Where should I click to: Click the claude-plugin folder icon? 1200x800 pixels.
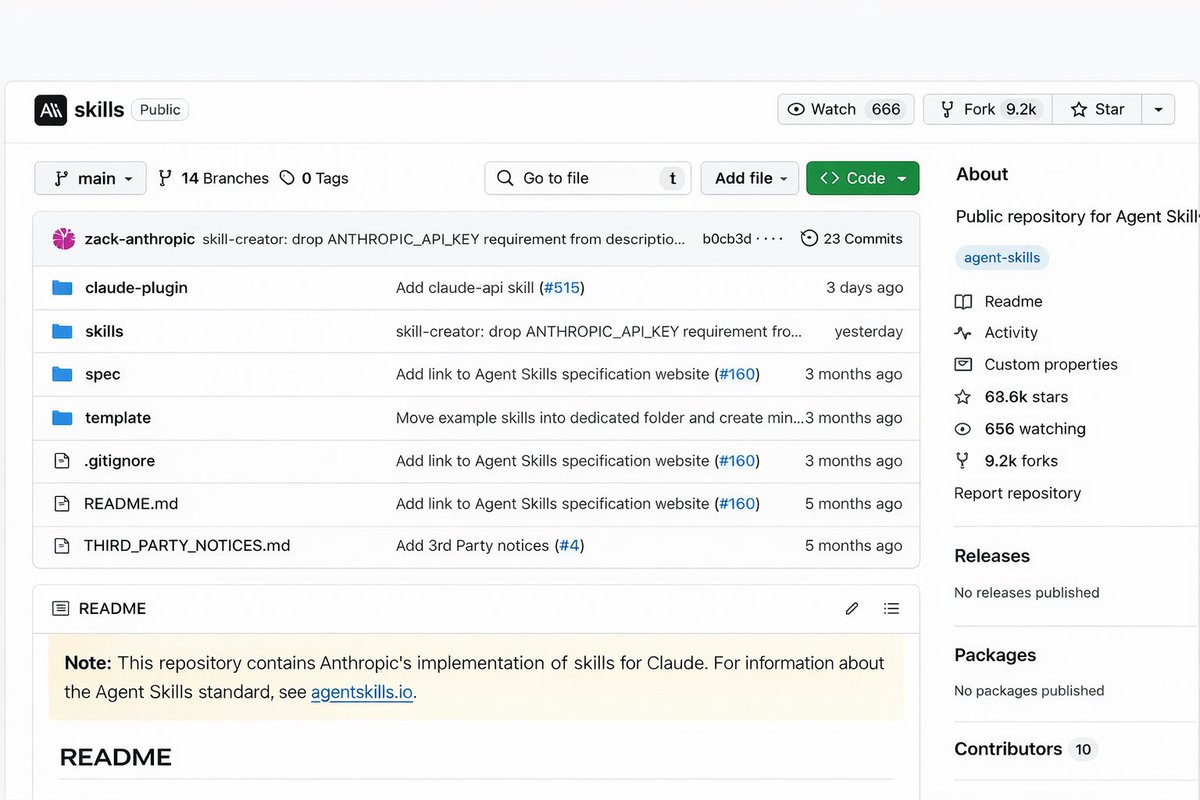tap(62, 288)
